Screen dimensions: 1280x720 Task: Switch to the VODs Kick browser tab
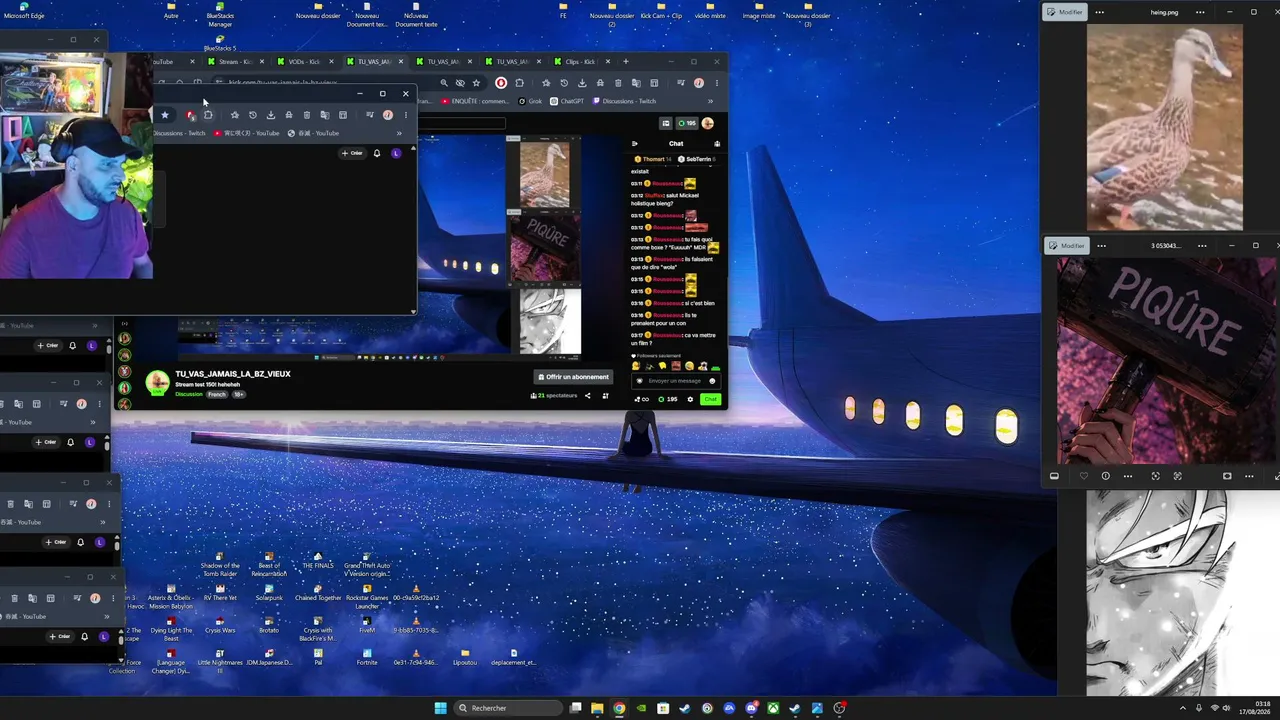click(304, 62)
